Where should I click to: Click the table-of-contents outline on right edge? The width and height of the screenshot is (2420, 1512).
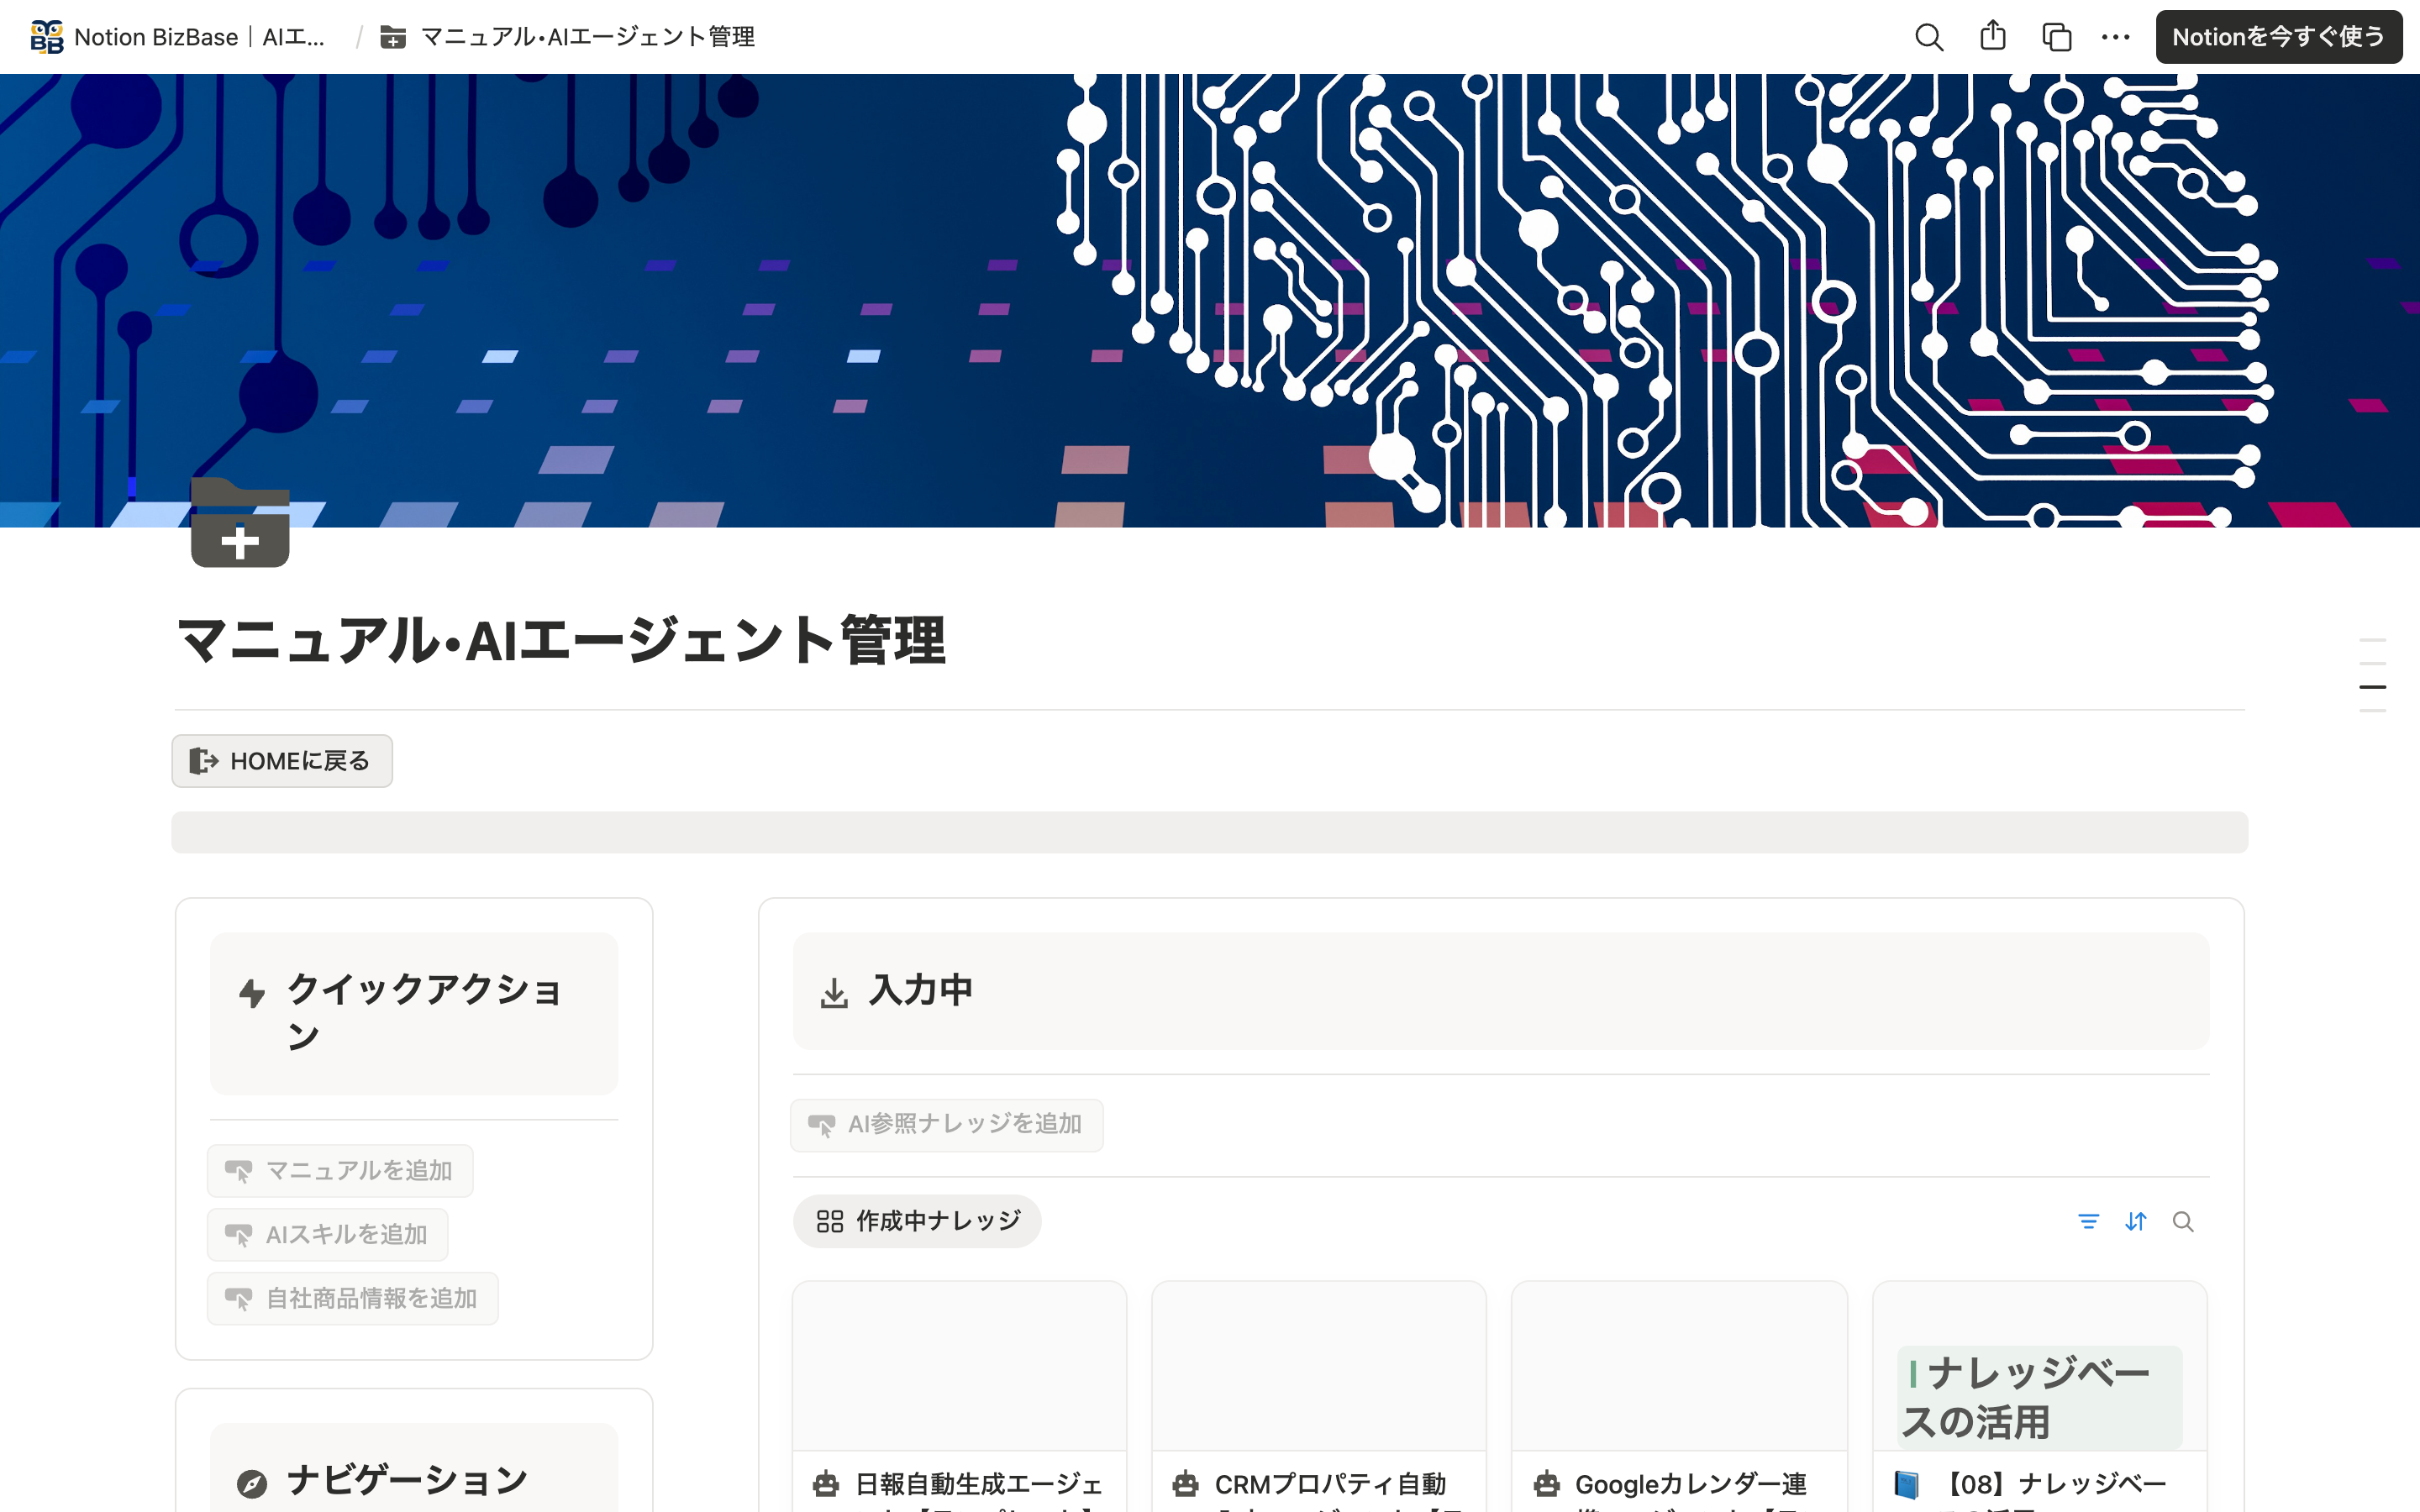(x=2372, y=675)
